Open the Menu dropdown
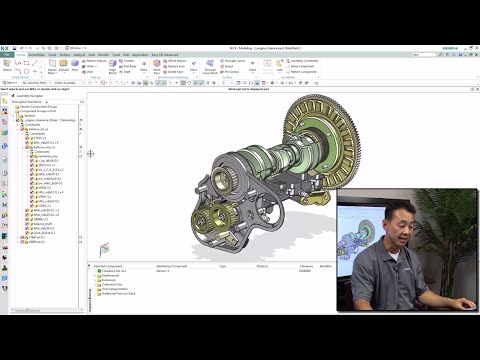 click(x=10, y=83)
